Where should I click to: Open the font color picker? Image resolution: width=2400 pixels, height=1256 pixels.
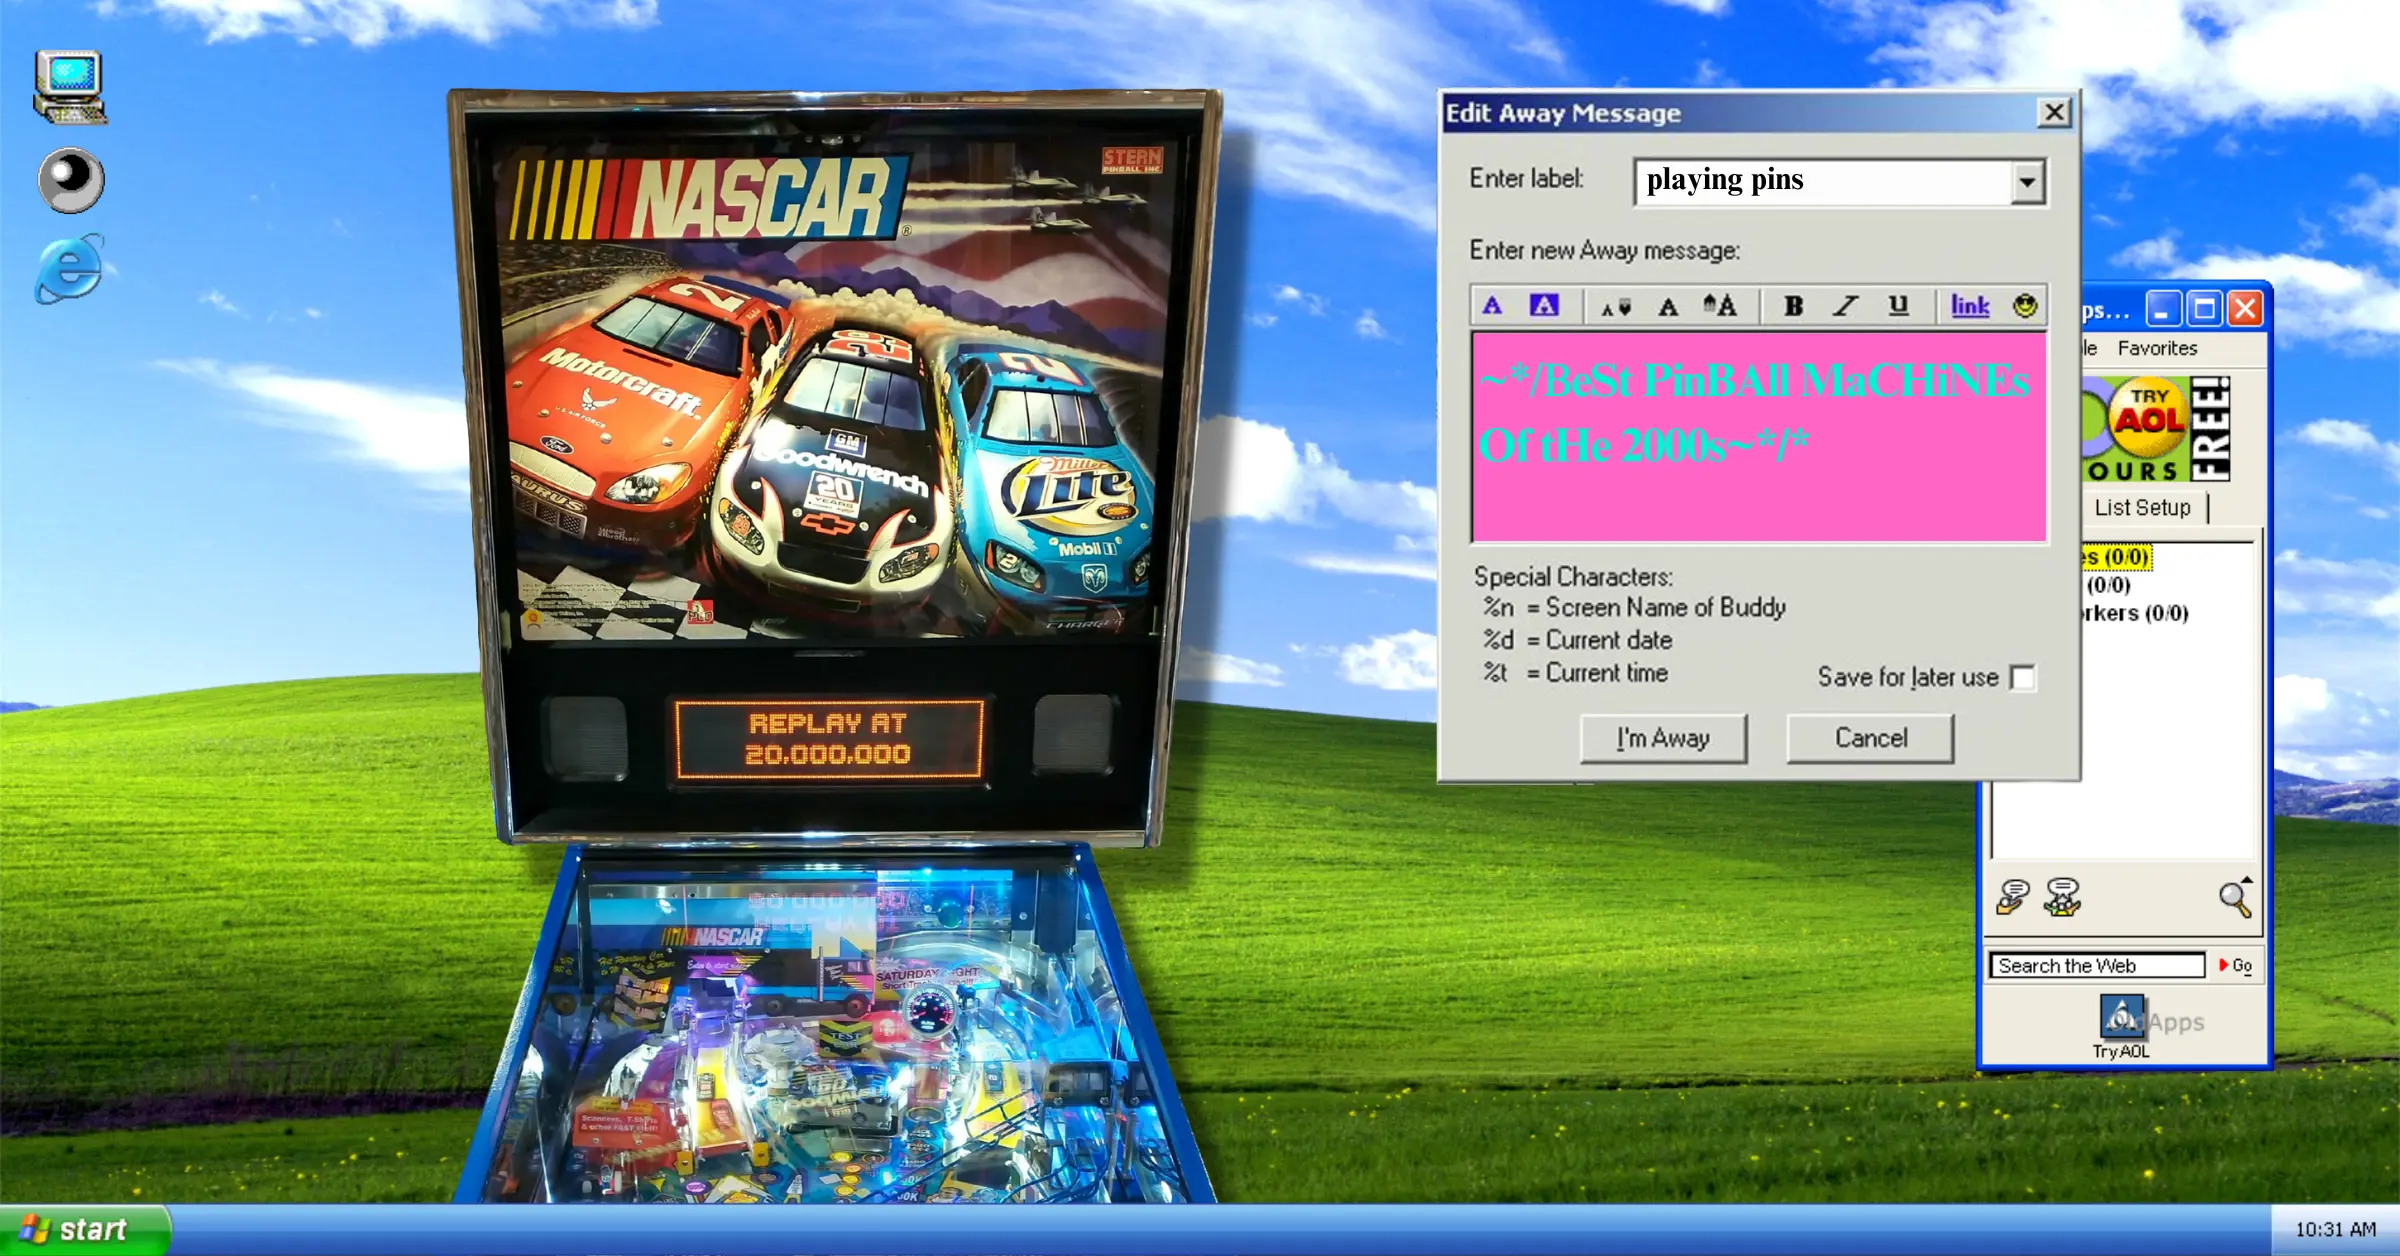click(1493, 306)
